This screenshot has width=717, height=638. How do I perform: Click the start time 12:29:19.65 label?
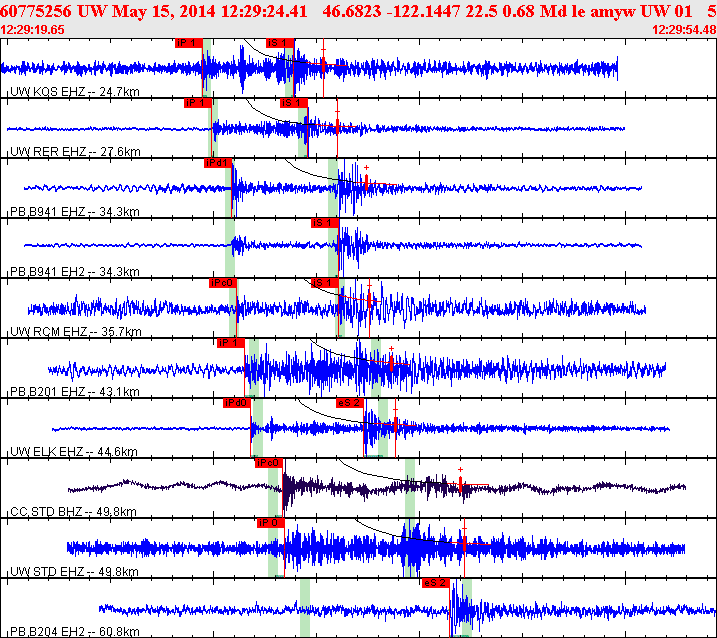pos(32,30)
